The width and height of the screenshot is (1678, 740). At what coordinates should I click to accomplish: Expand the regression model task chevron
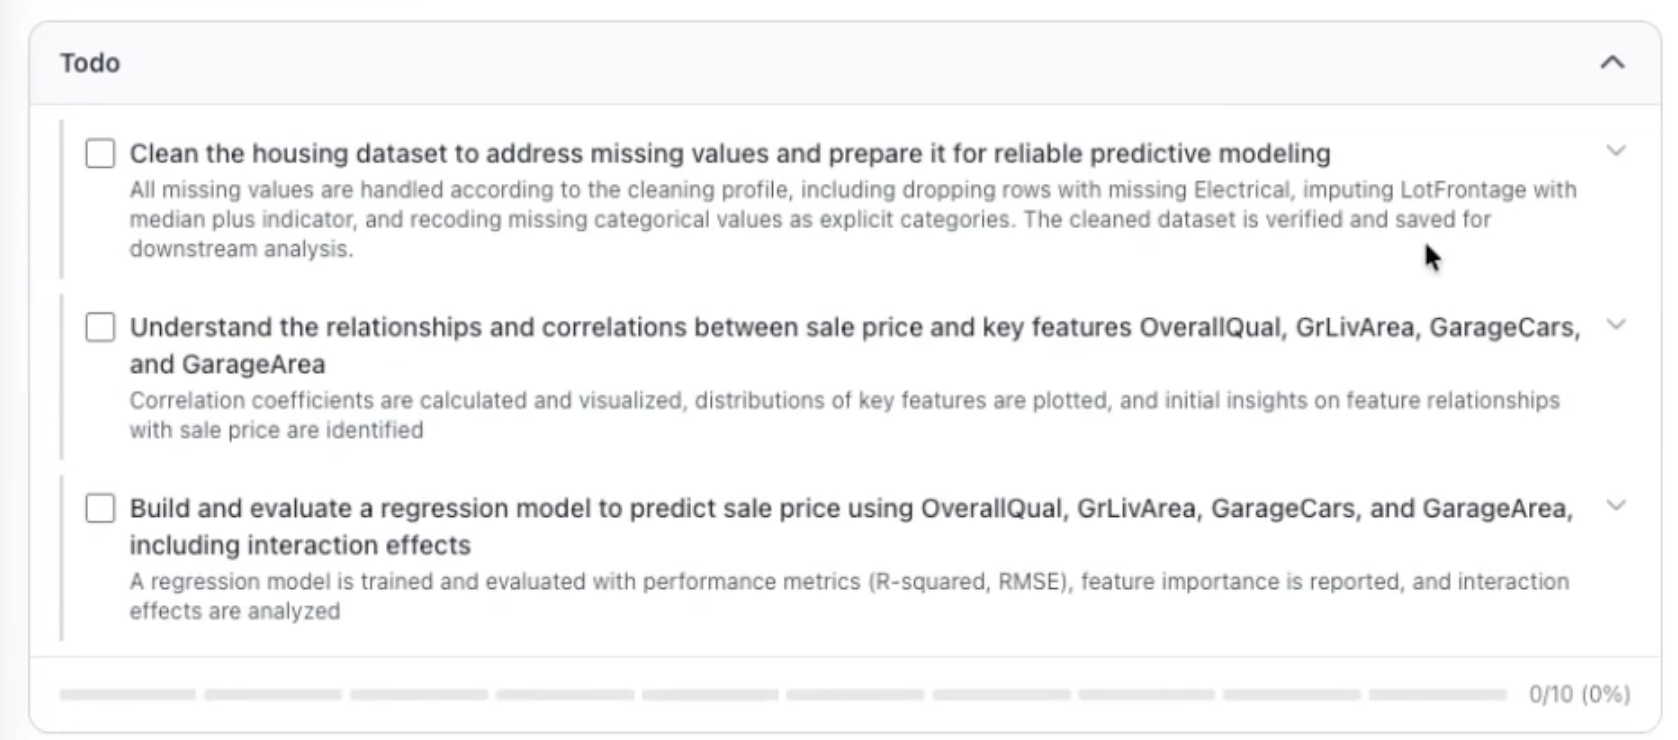point(1616,506)
